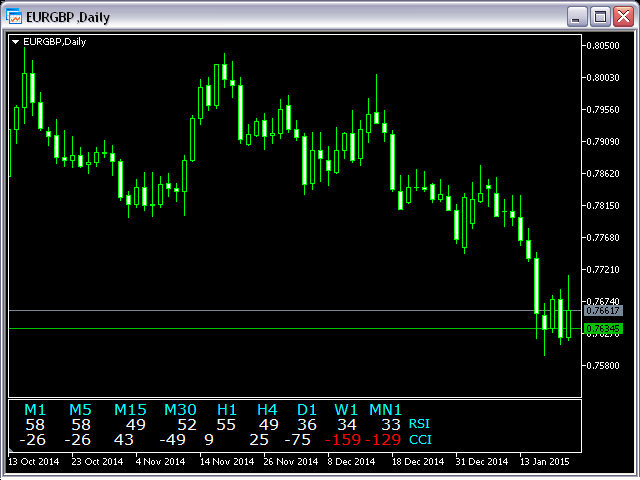
Task: Select the D1 timeframe label
Action: [x=307, y=409]
